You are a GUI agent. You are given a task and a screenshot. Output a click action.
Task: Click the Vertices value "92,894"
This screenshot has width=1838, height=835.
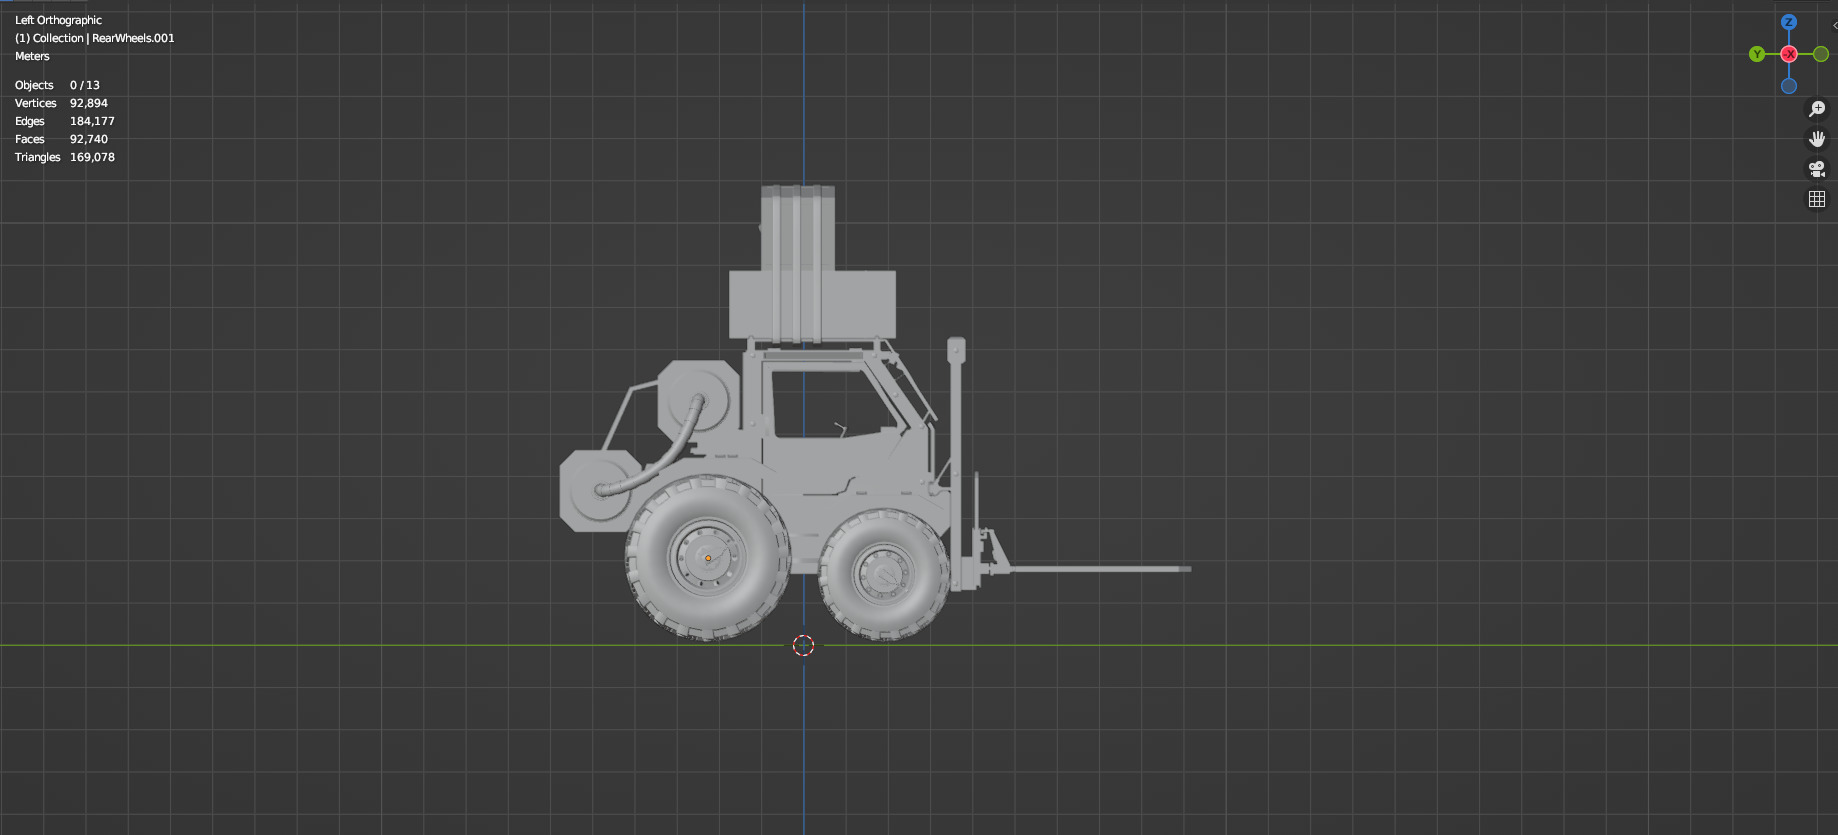tap(89, 103)
